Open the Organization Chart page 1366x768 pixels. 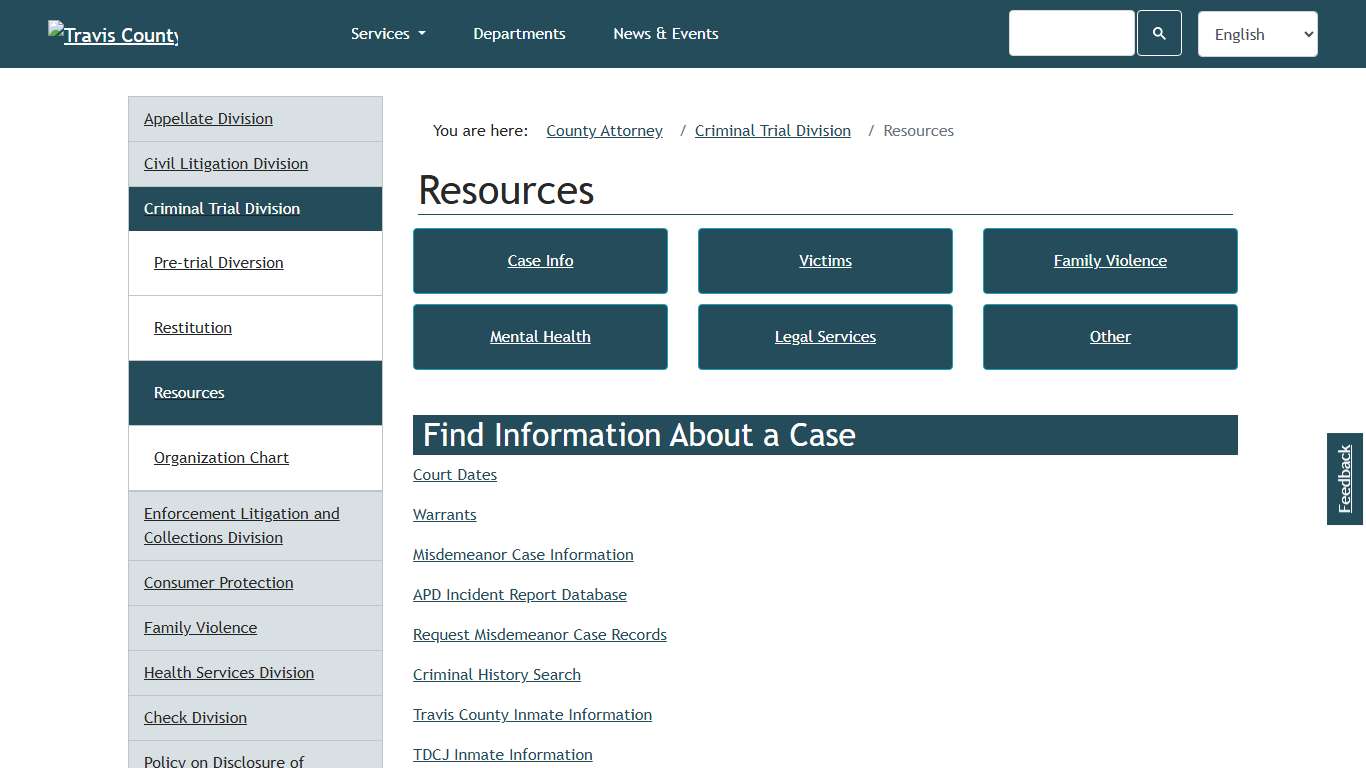pos(221,457)
